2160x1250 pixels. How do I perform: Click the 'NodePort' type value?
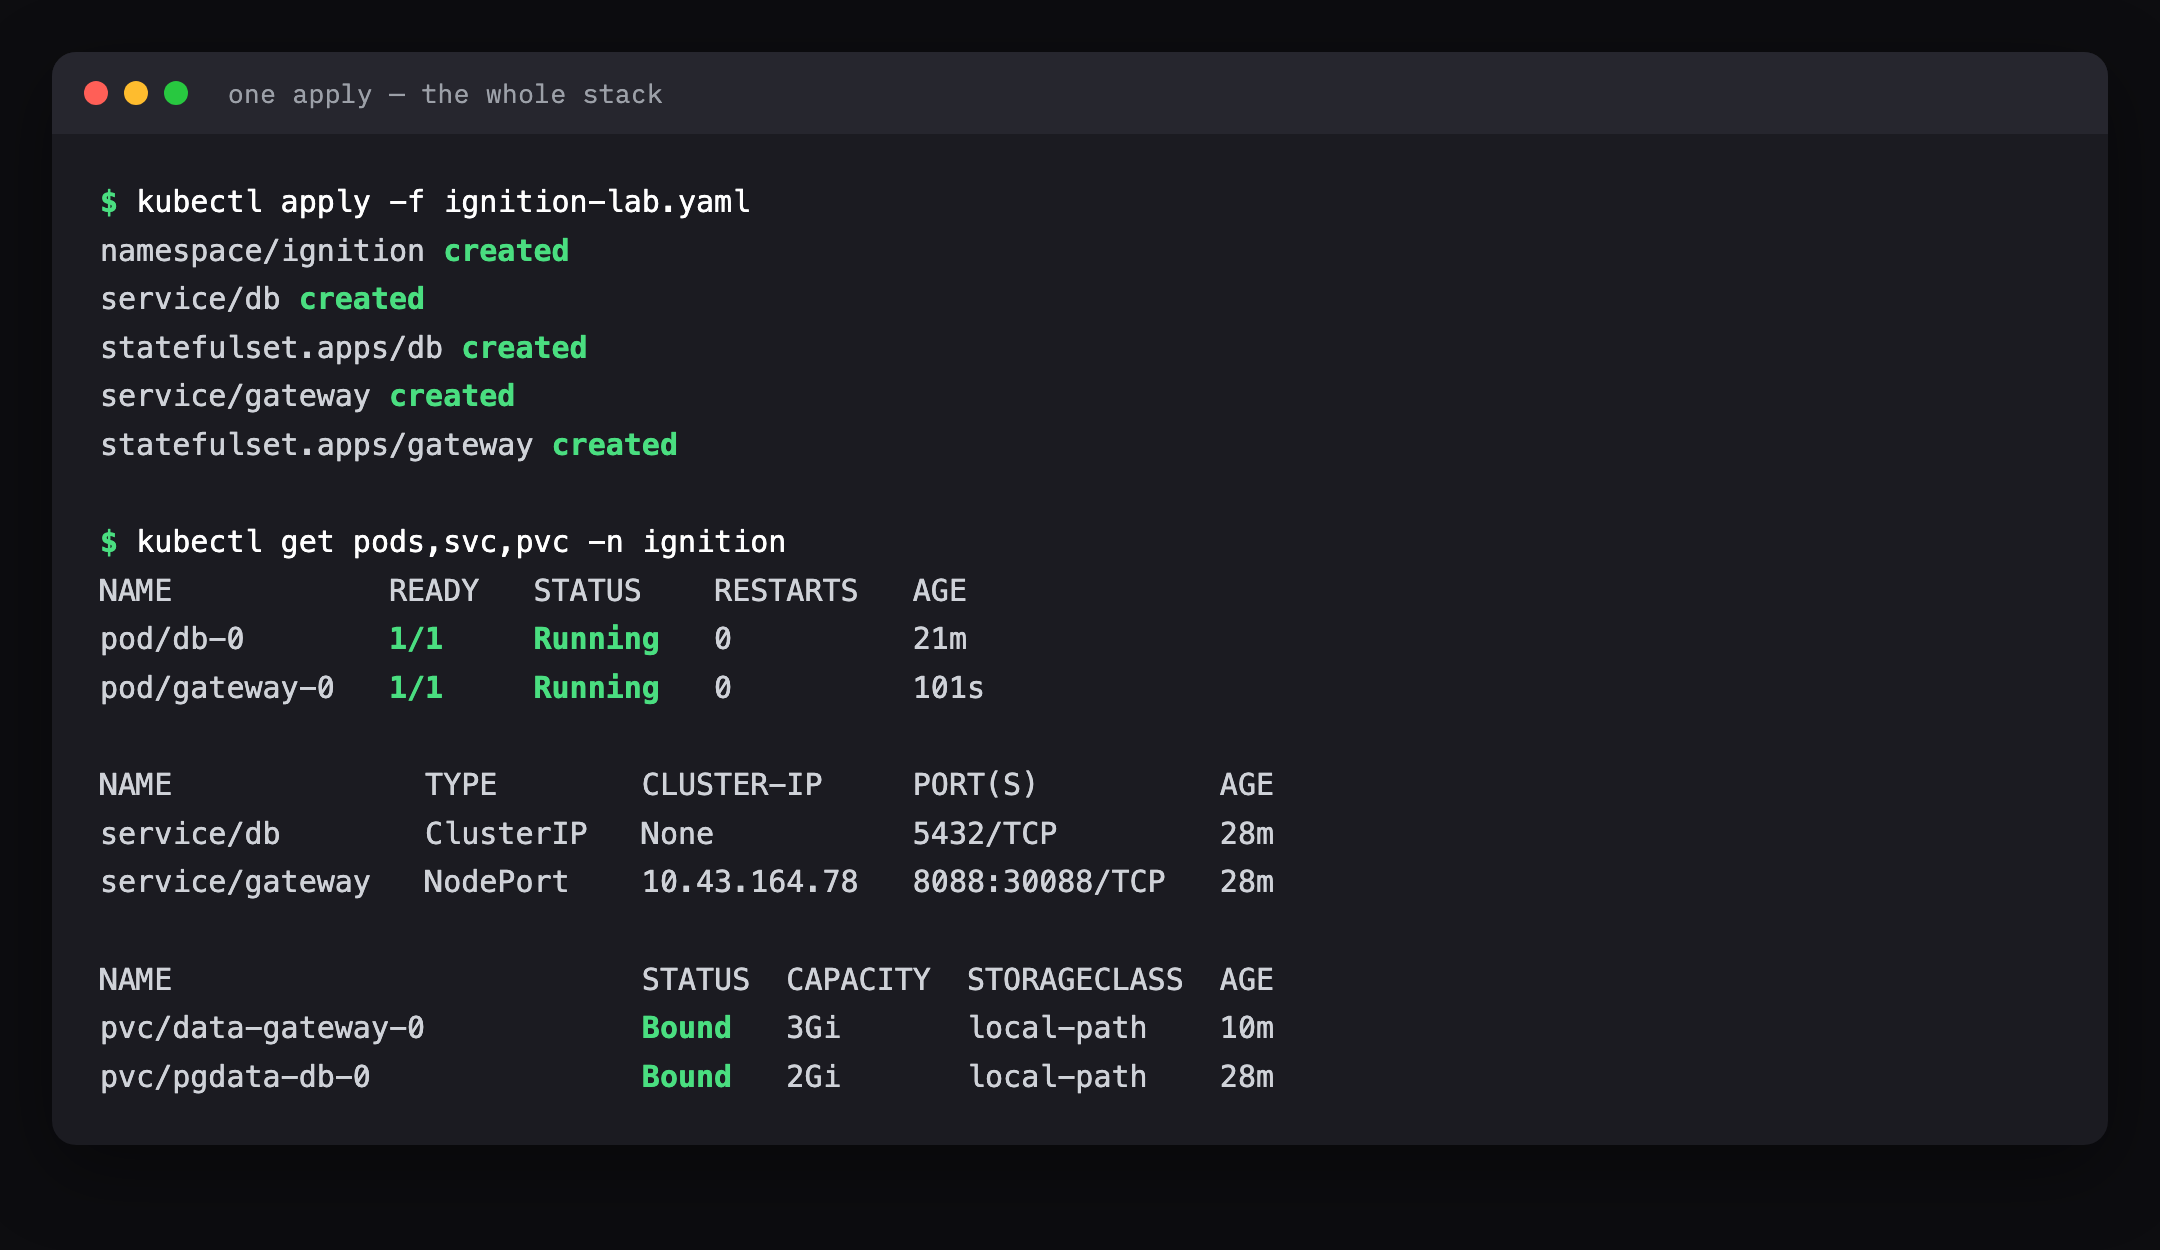coord(497,882)
